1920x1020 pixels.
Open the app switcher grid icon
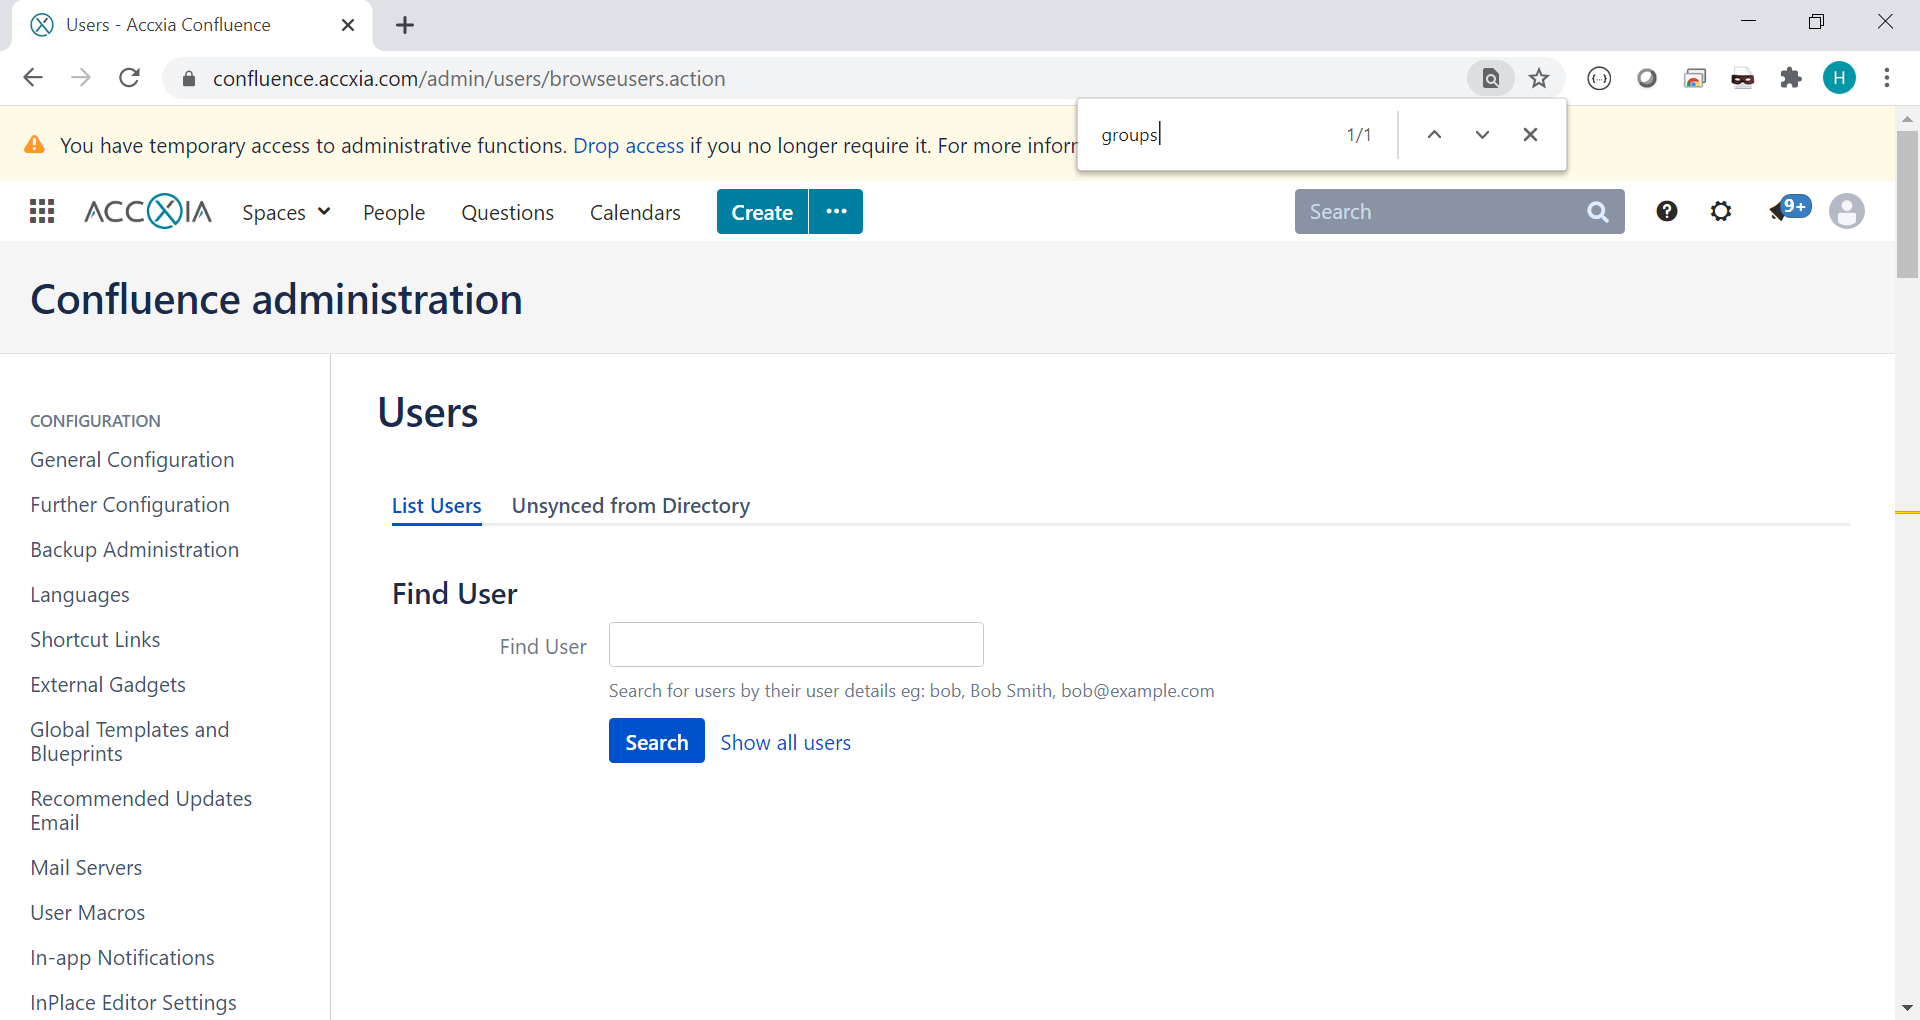(42, 211)
